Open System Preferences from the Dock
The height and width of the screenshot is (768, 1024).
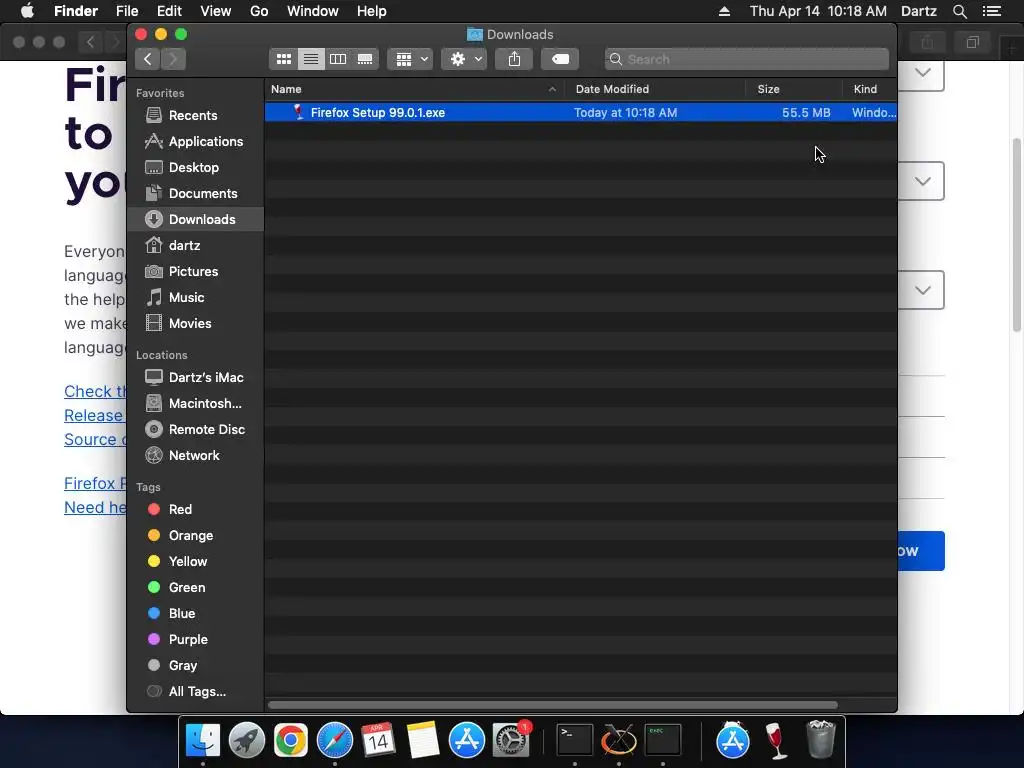tap(511, 740)
